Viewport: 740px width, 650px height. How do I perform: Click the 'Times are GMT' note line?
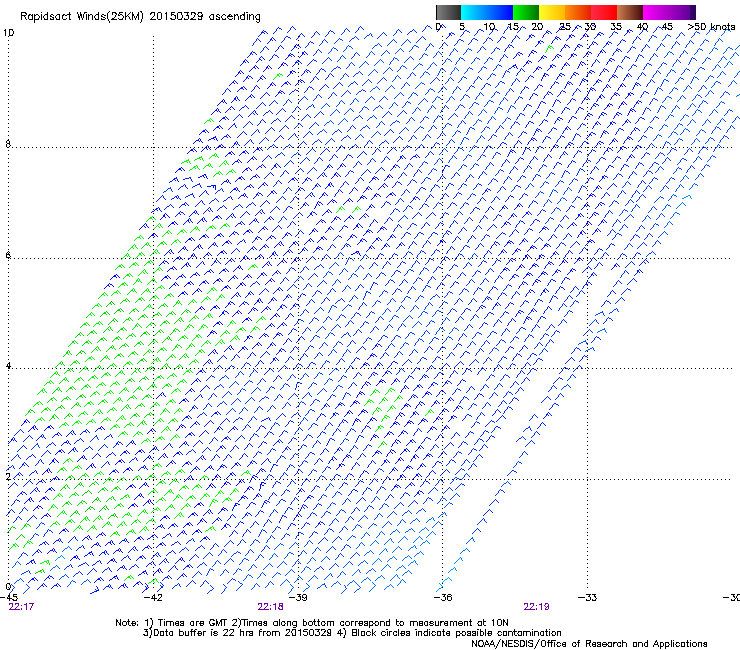[x=311, y=623]
